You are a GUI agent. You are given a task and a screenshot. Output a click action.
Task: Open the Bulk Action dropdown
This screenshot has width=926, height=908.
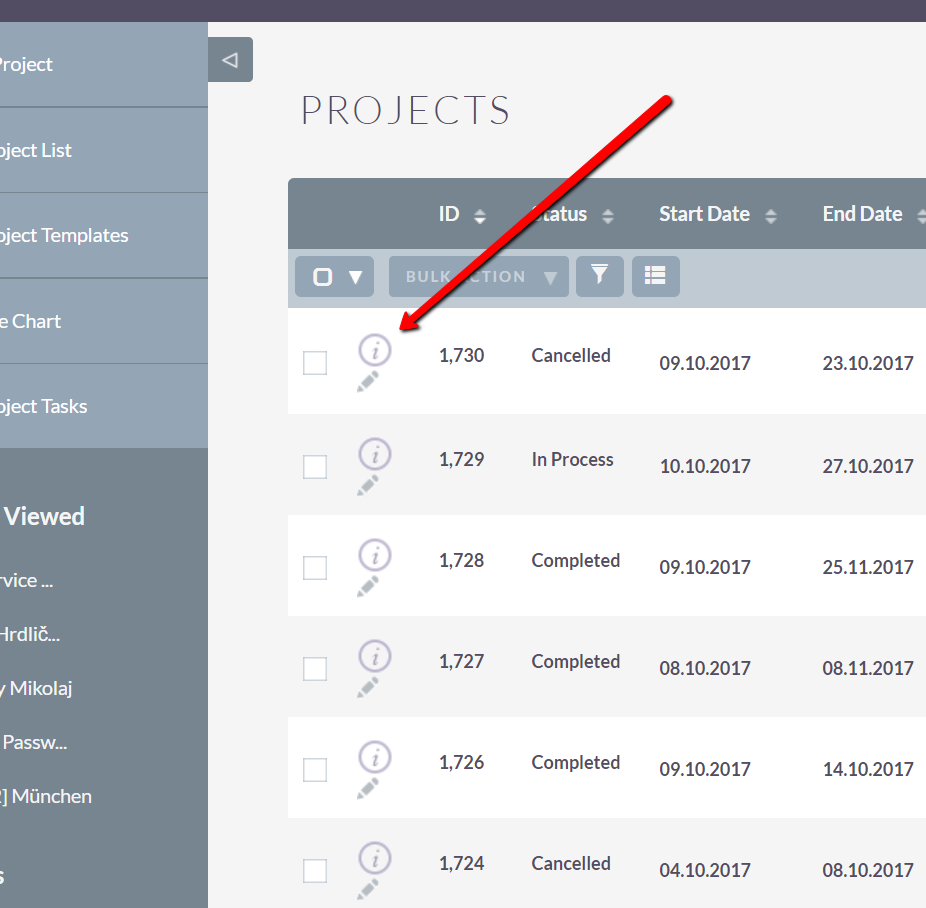tap(479, 276)
